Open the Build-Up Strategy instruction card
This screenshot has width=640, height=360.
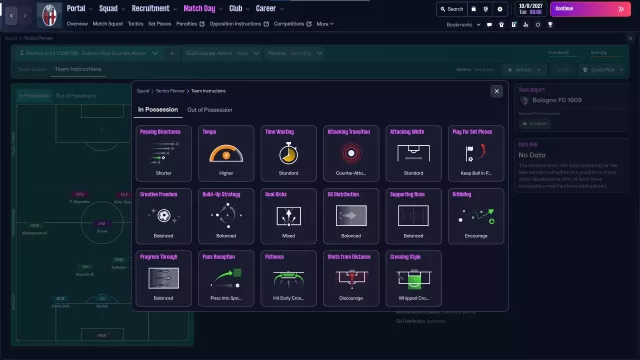pos(226,216)
